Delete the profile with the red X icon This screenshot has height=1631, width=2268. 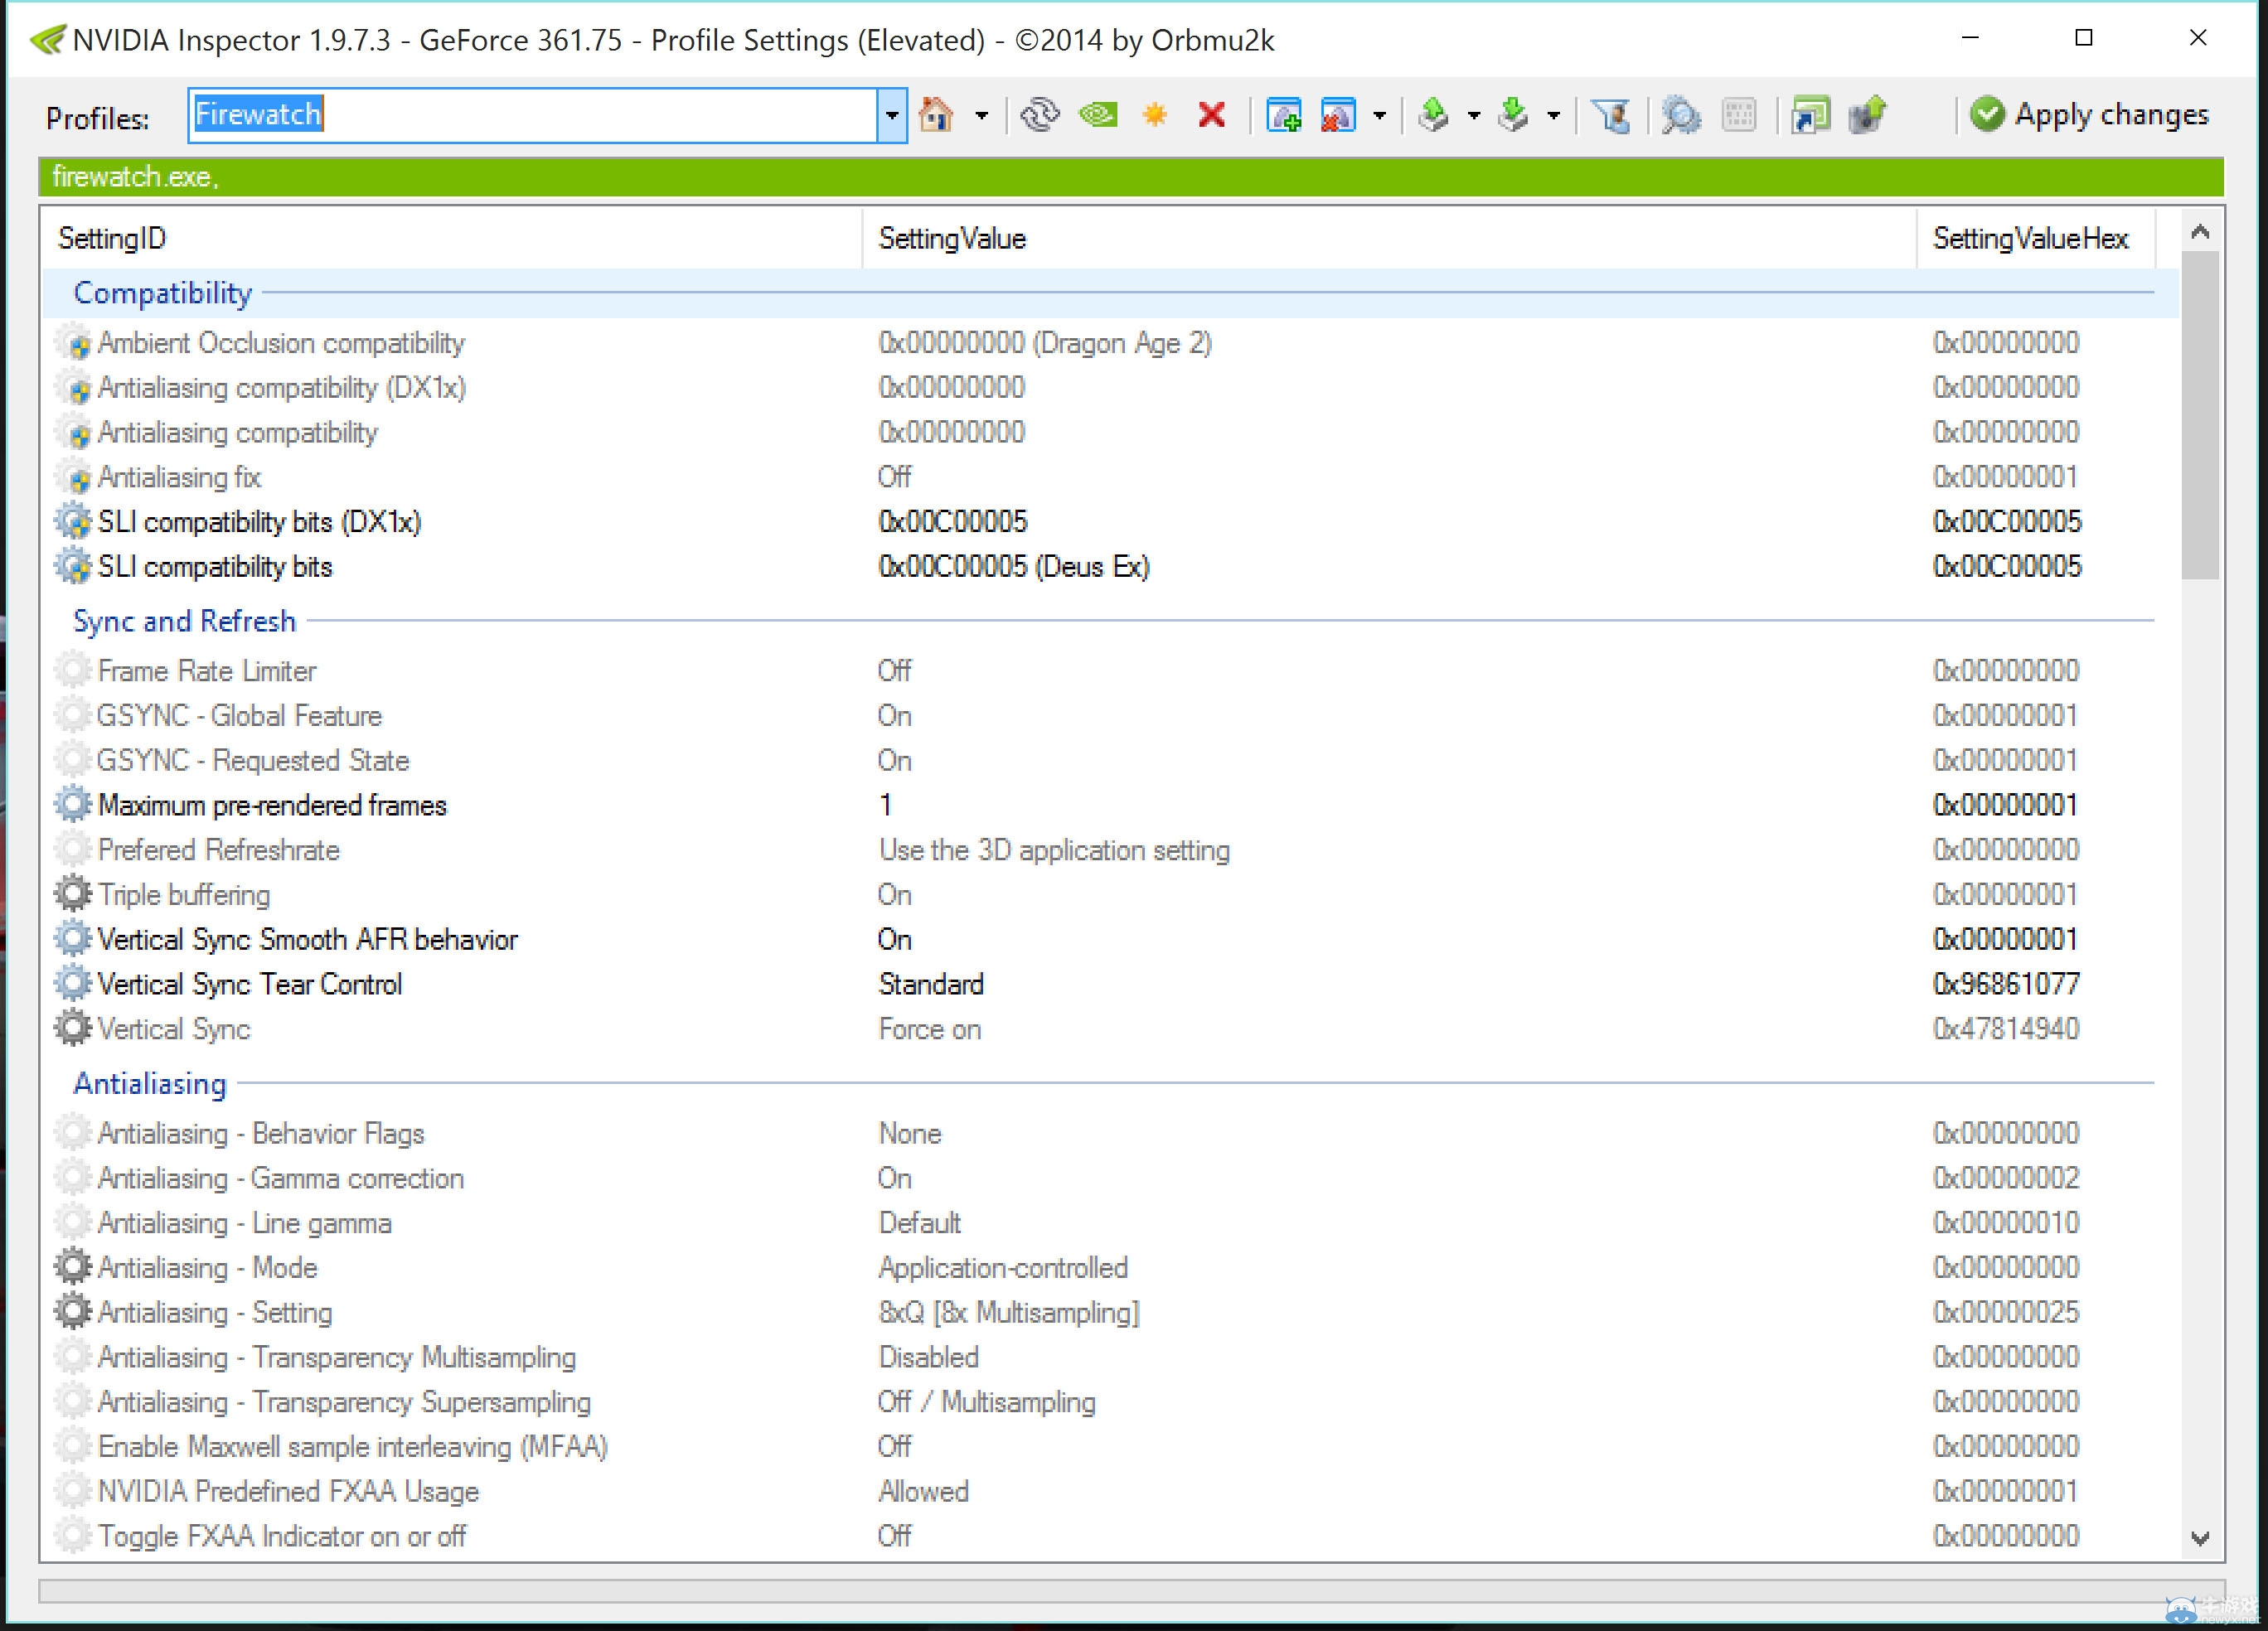[x=1211, y=115]
